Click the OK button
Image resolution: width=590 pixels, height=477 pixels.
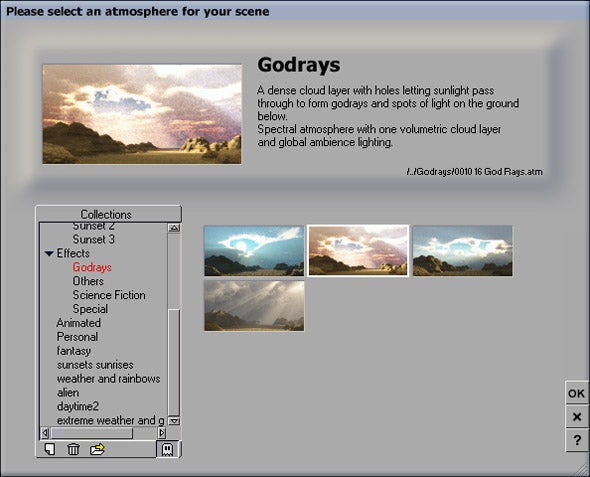pyautogui.click(x=576, y=393)
